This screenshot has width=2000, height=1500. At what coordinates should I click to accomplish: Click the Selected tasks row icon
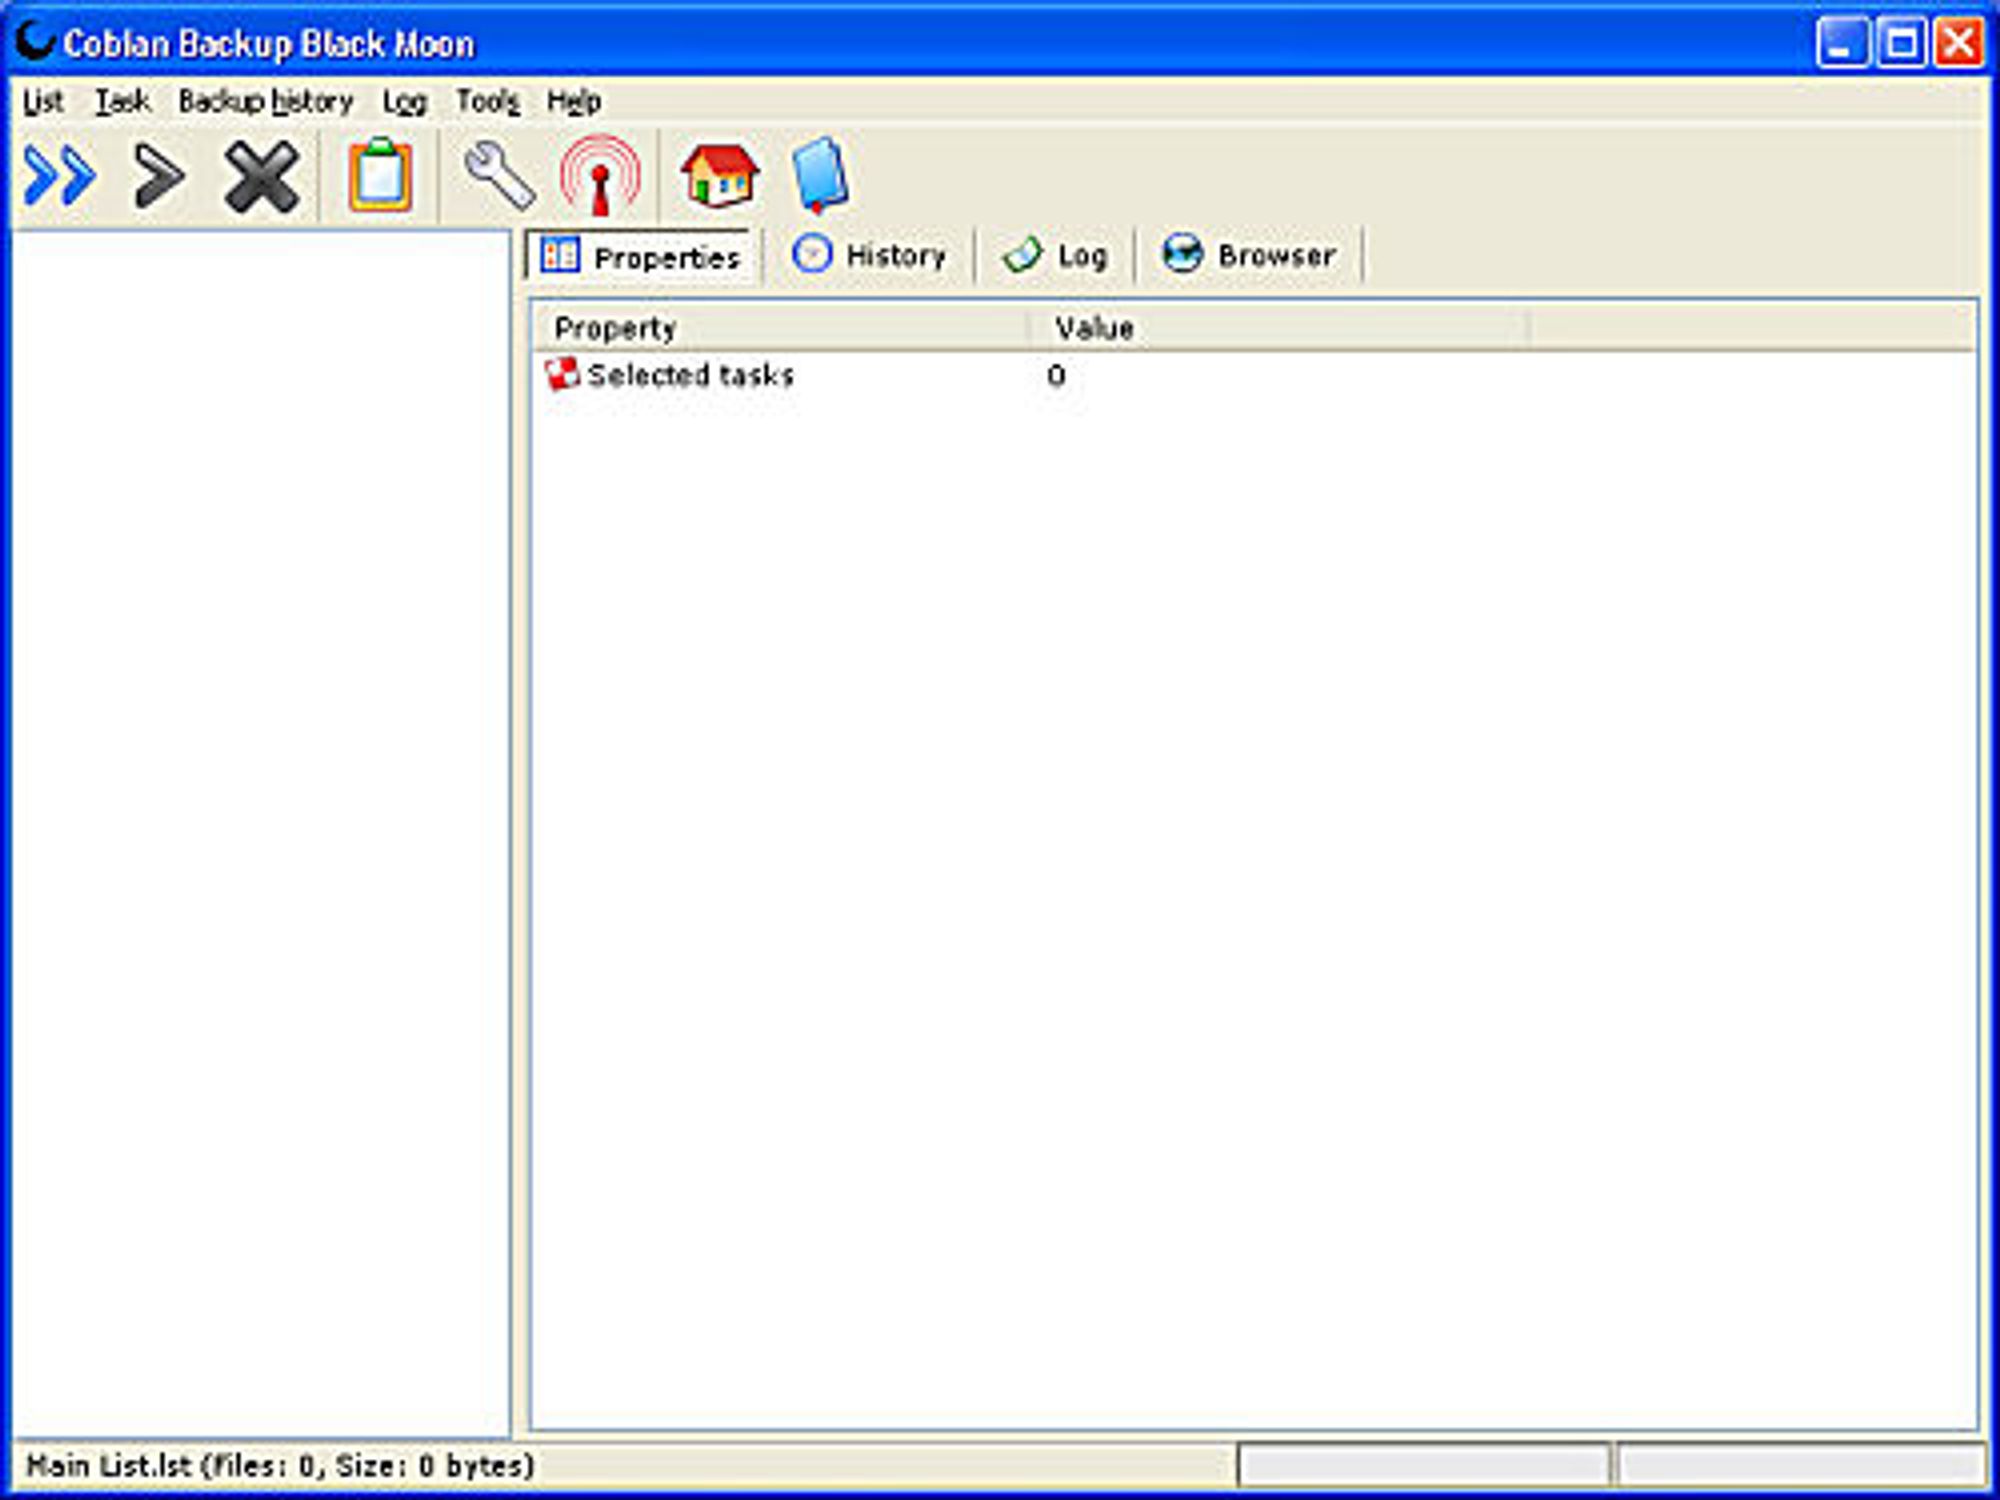point(562,374)
